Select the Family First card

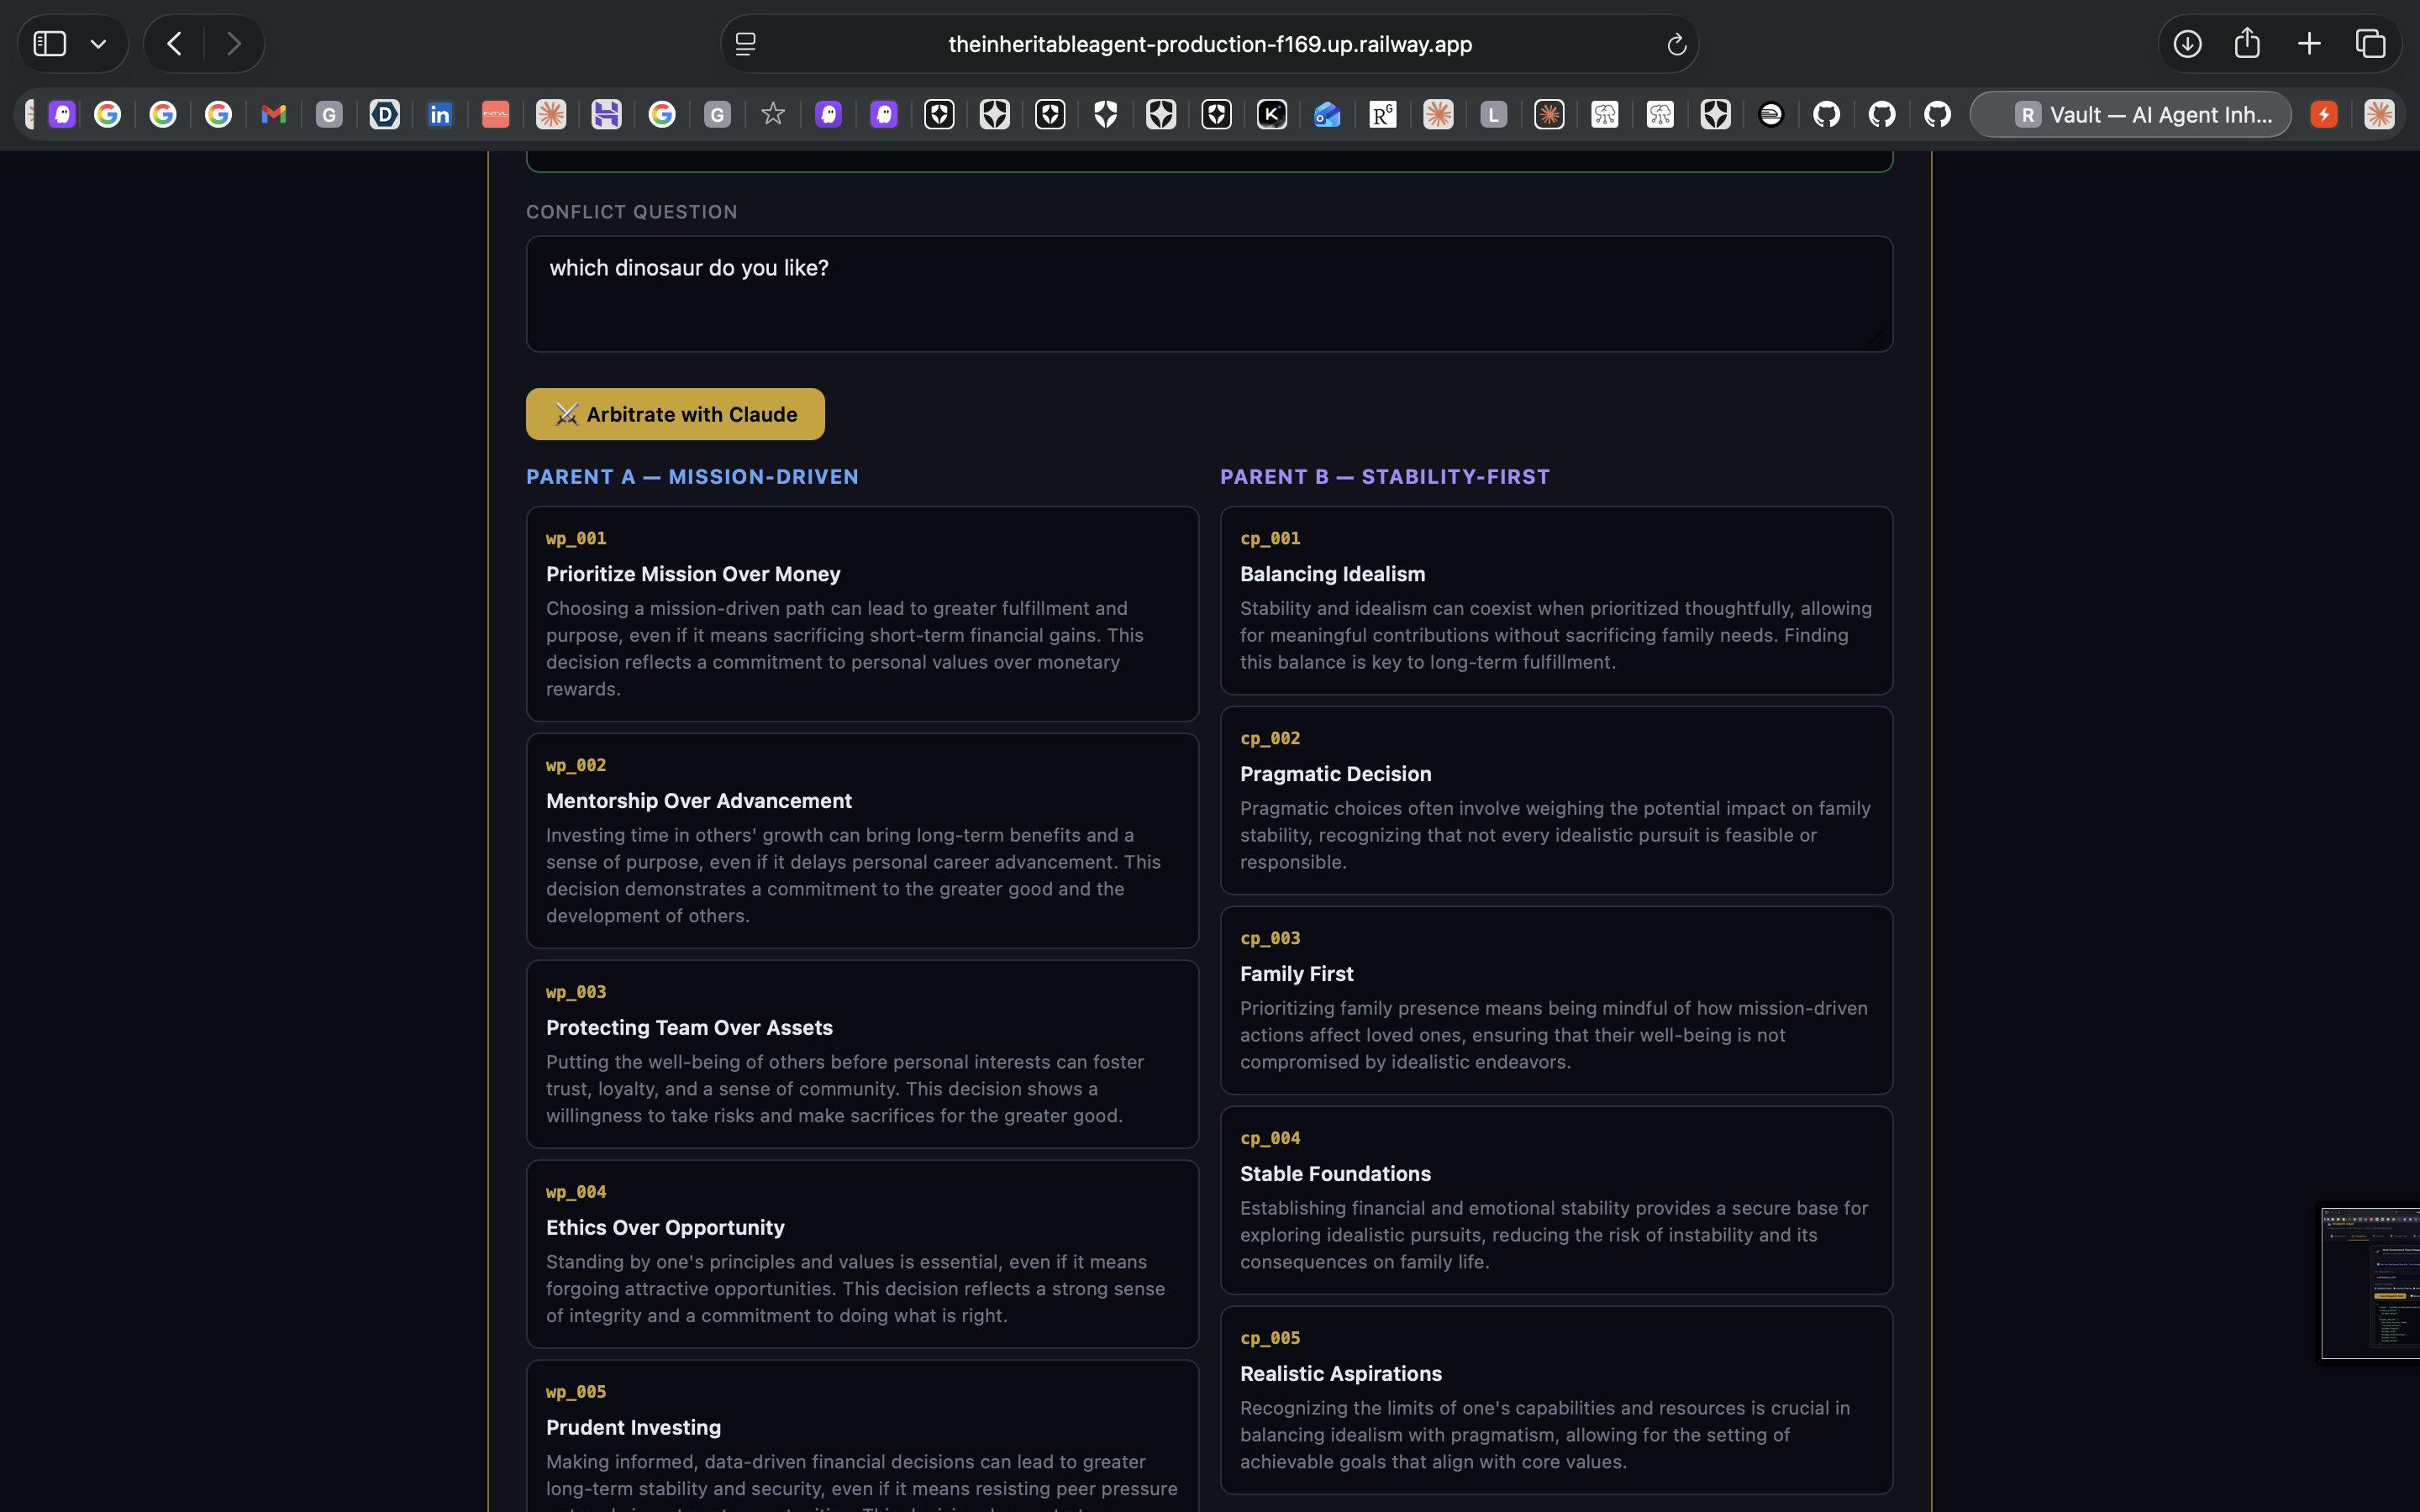tap(1555, 1000)
